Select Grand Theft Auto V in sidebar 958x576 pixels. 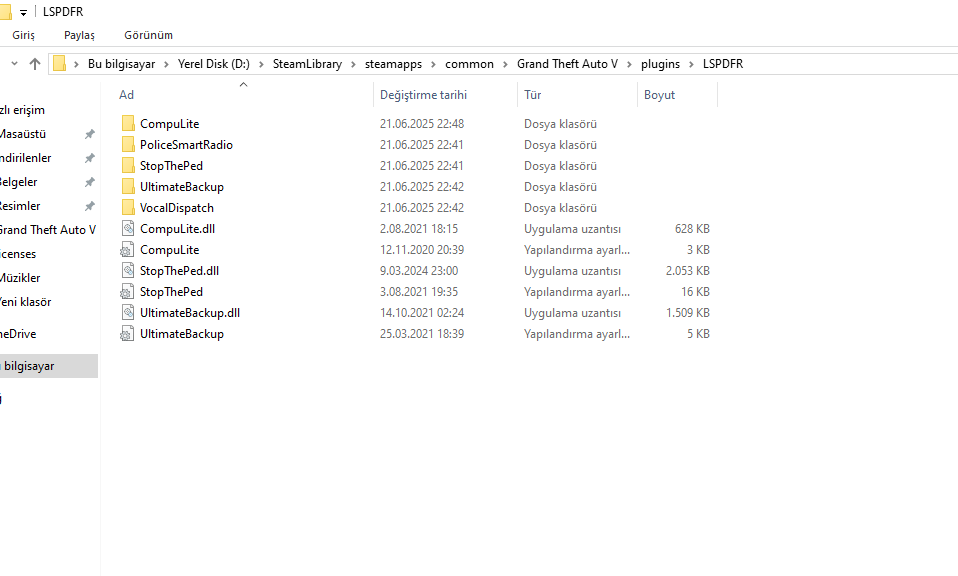pos(48,230)
